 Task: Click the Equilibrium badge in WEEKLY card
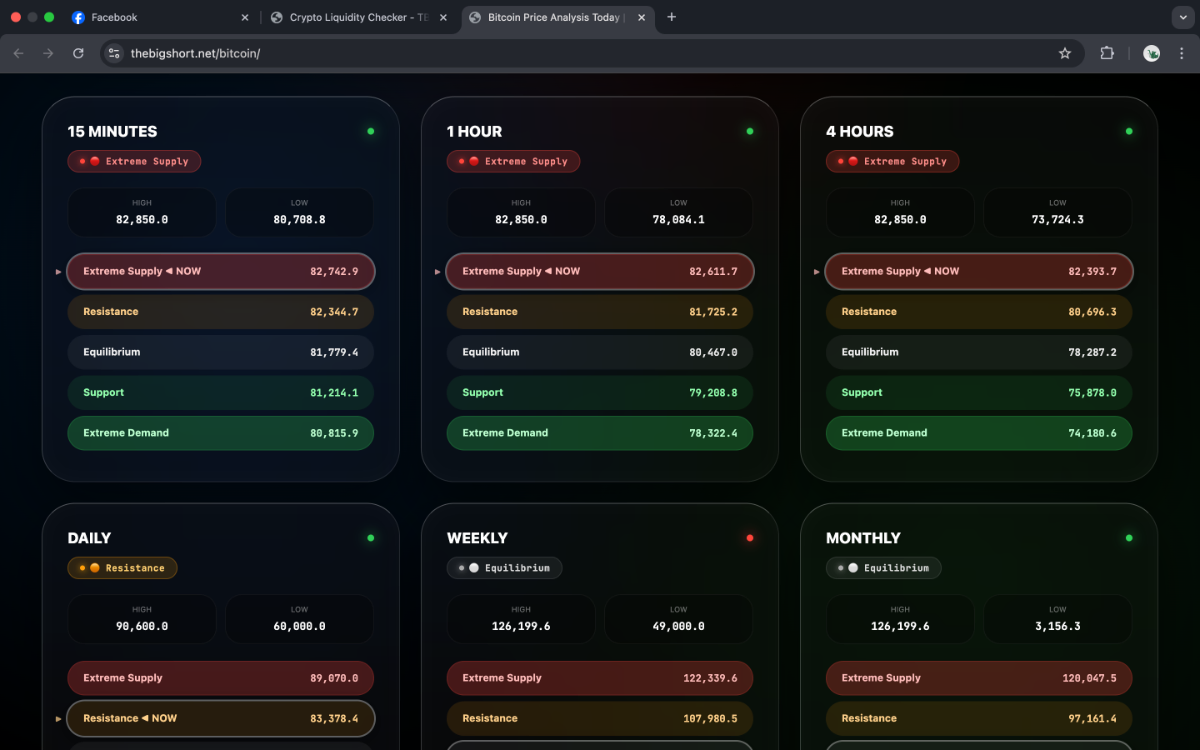(x=505, y=568)
